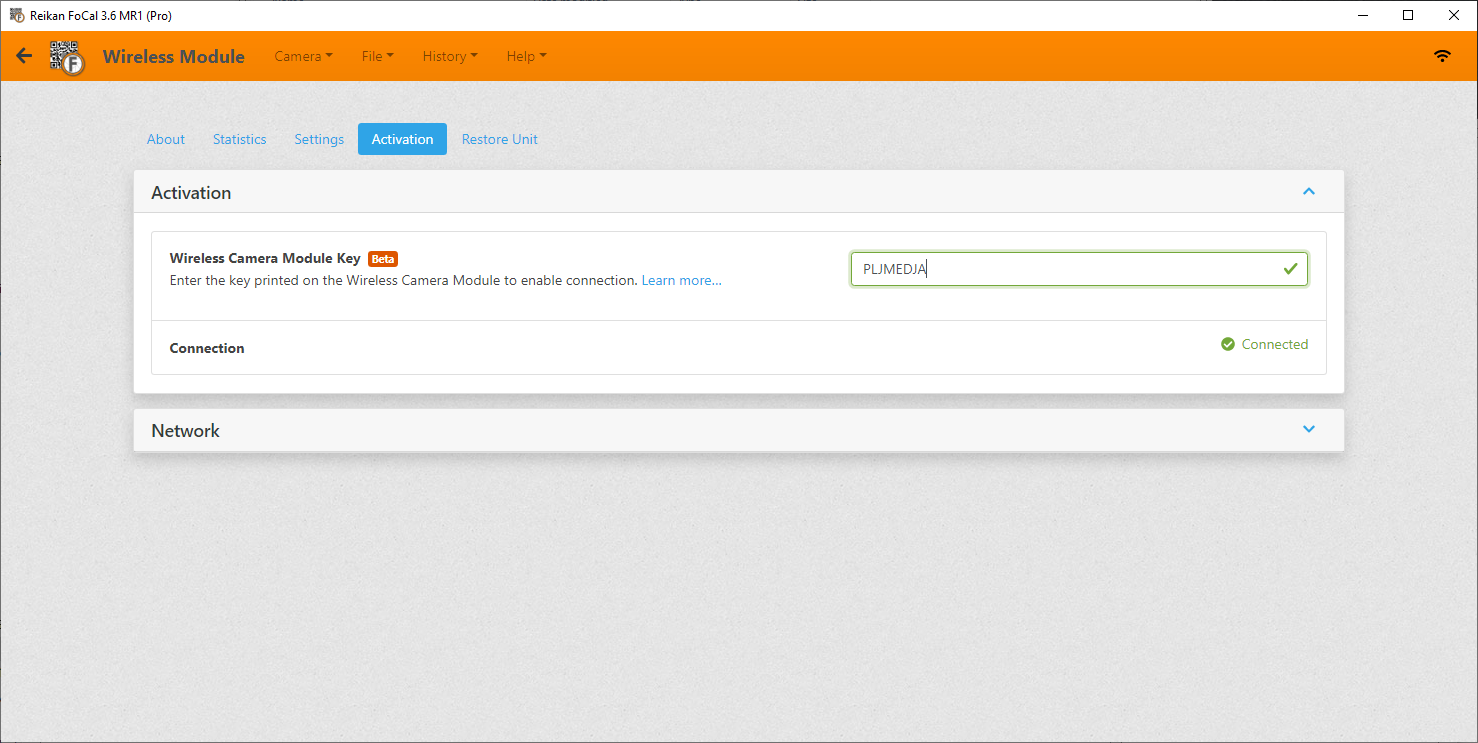Open the Camera dropdown menu
Viewport: 1478px width, 743px height.
point(303,56)
